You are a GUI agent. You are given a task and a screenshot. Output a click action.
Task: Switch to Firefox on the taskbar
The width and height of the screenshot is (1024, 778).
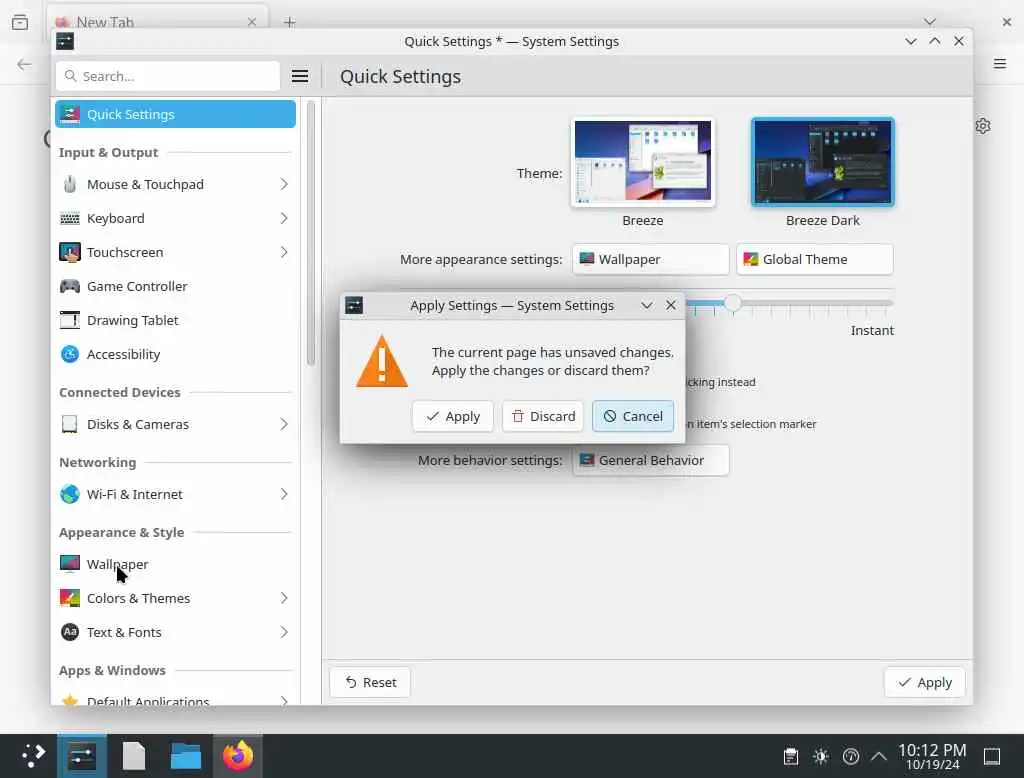[238, 756]
